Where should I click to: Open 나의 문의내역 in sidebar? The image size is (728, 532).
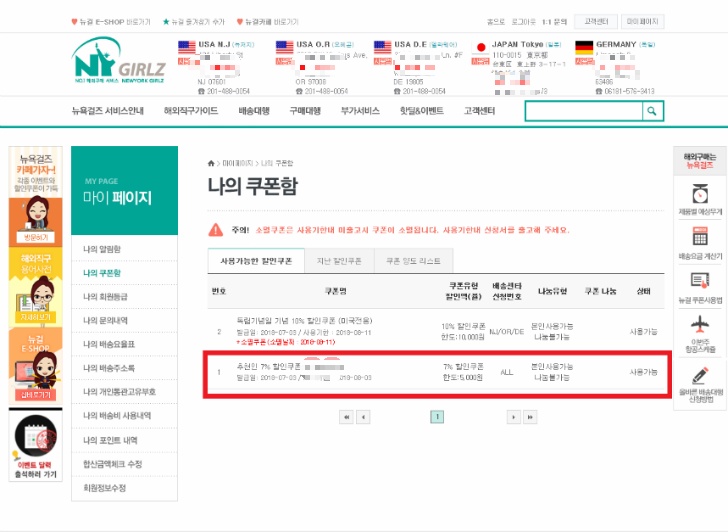[x=124, y=320]
